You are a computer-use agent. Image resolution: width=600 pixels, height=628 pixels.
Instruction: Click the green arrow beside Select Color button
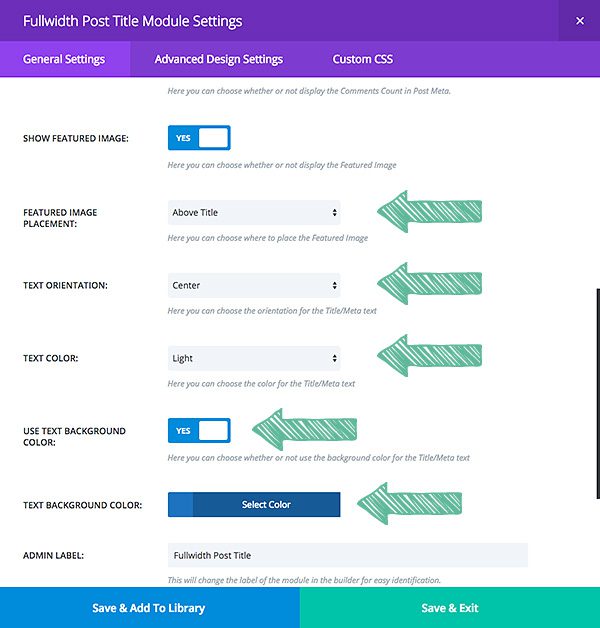point(410,504)
